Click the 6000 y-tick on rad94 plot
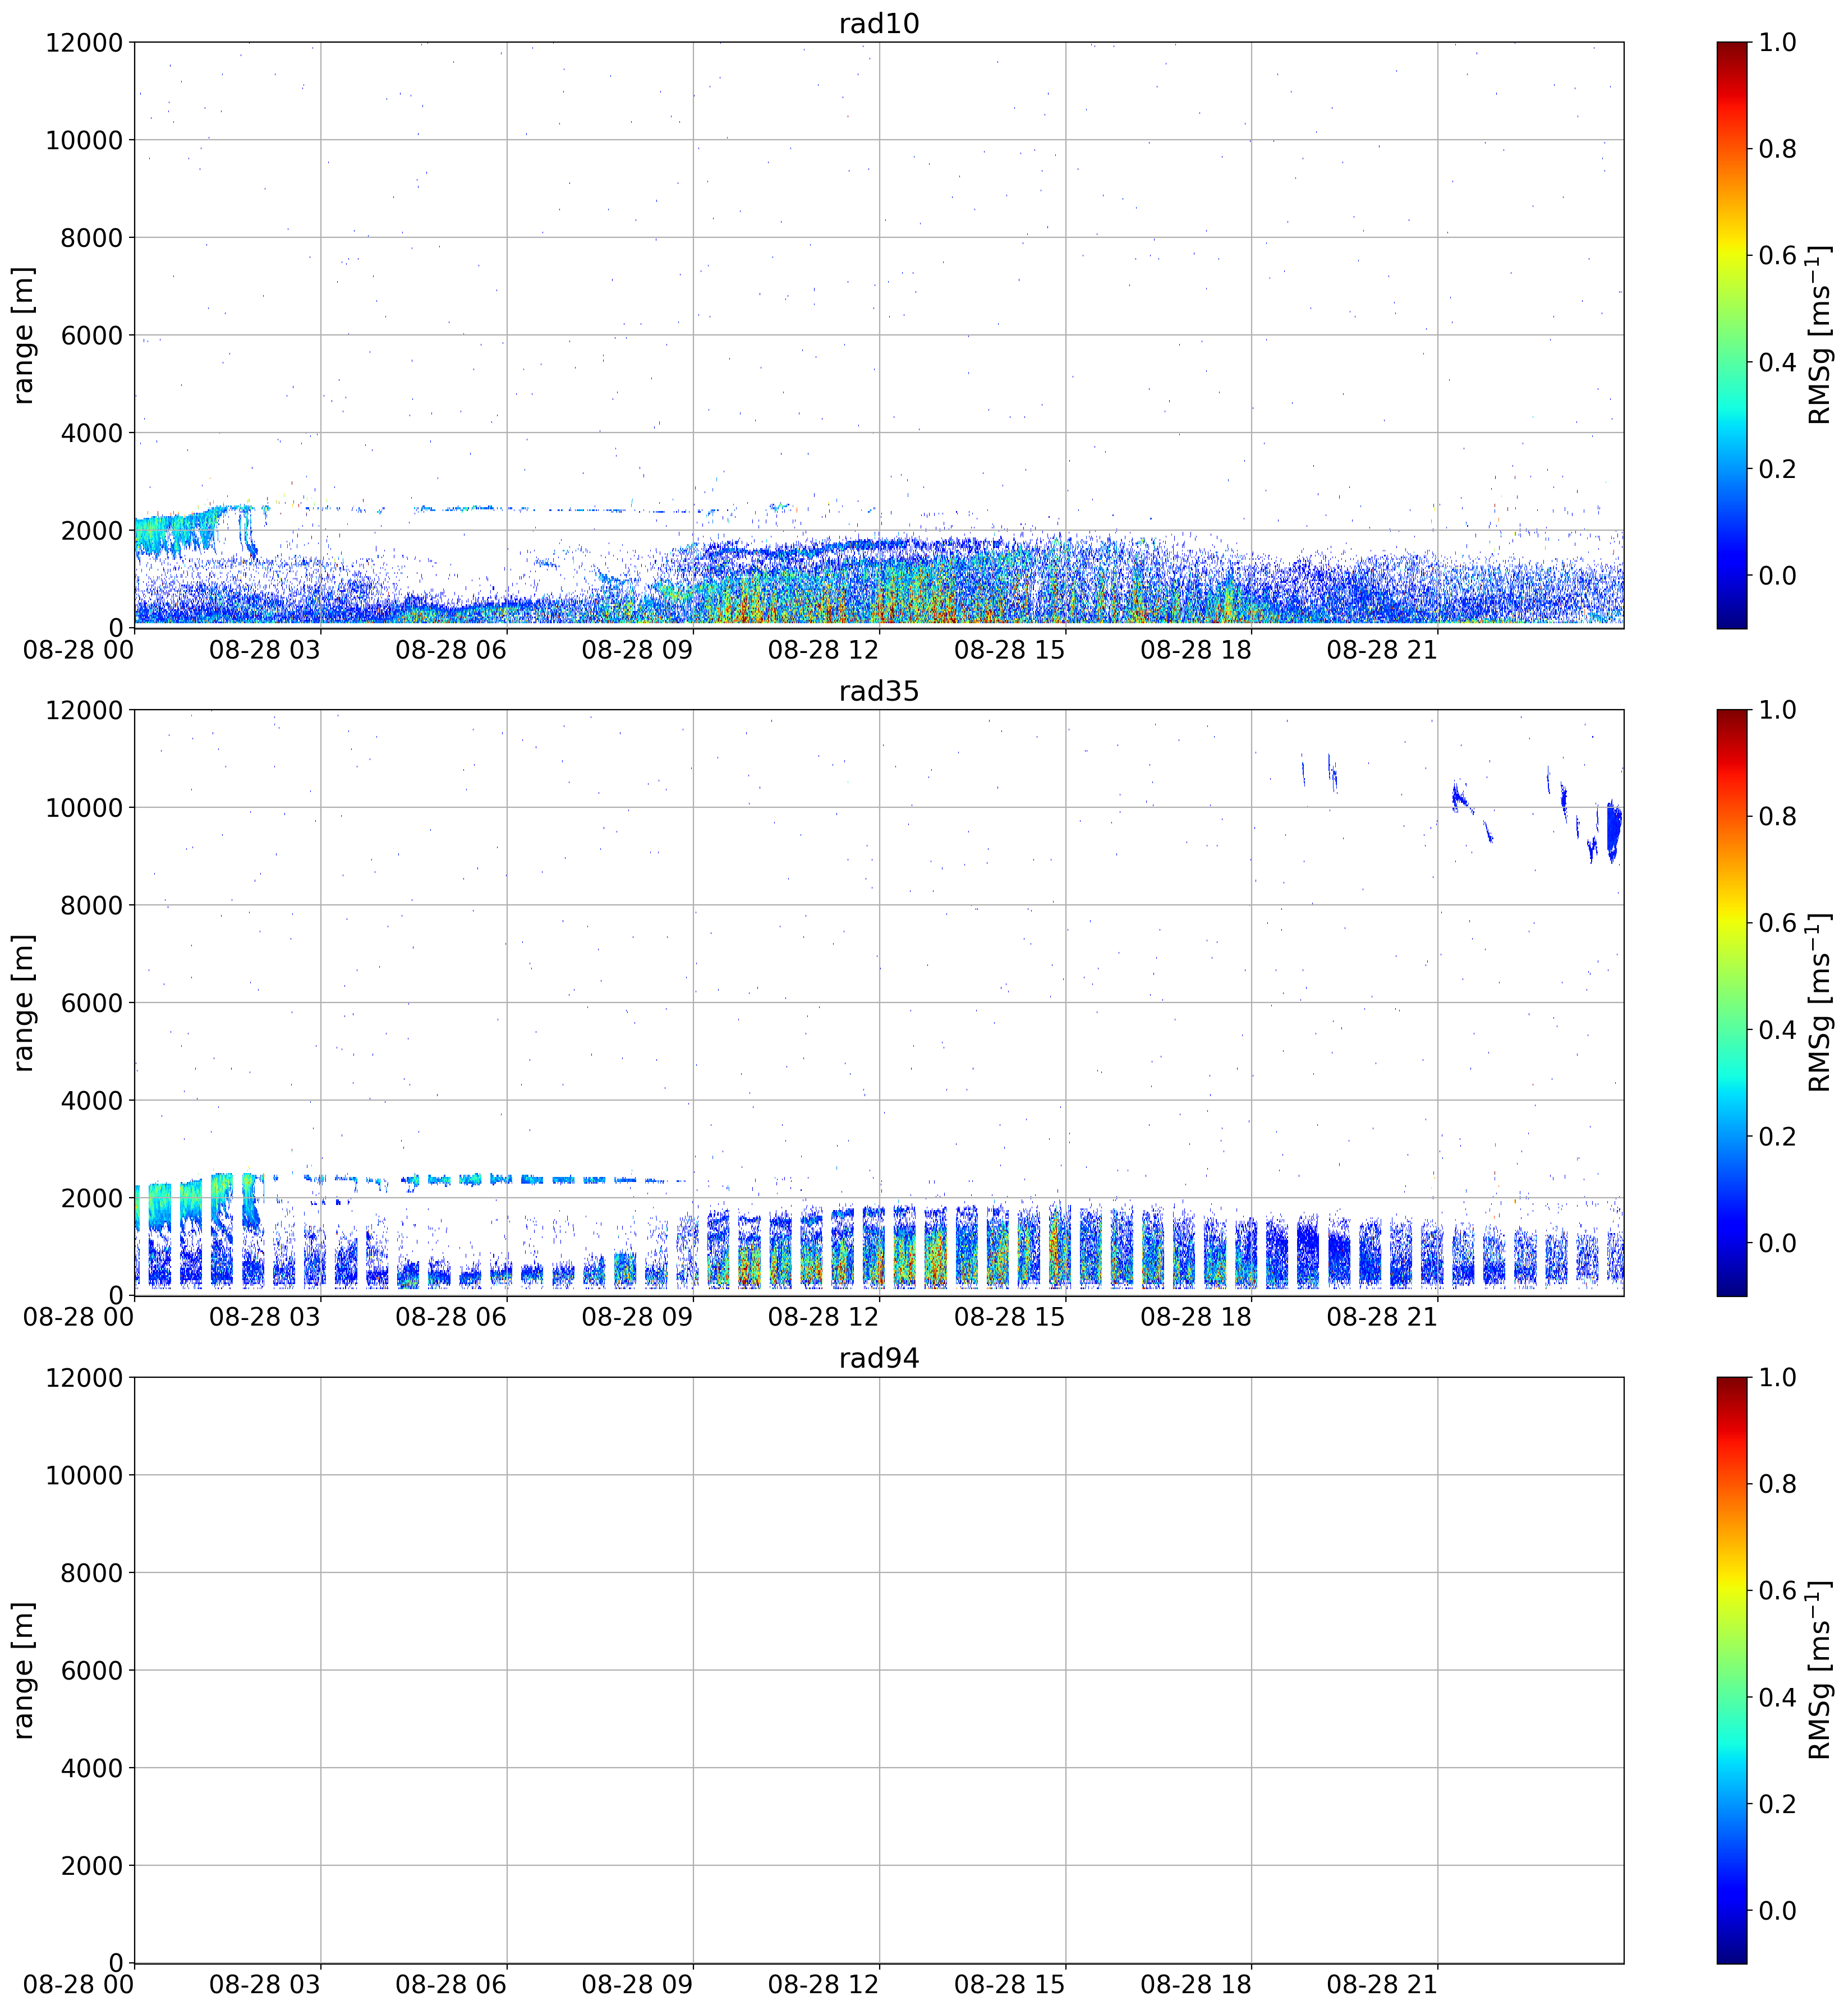This screenshot has height=2010, width=1848. [91, 1670]
